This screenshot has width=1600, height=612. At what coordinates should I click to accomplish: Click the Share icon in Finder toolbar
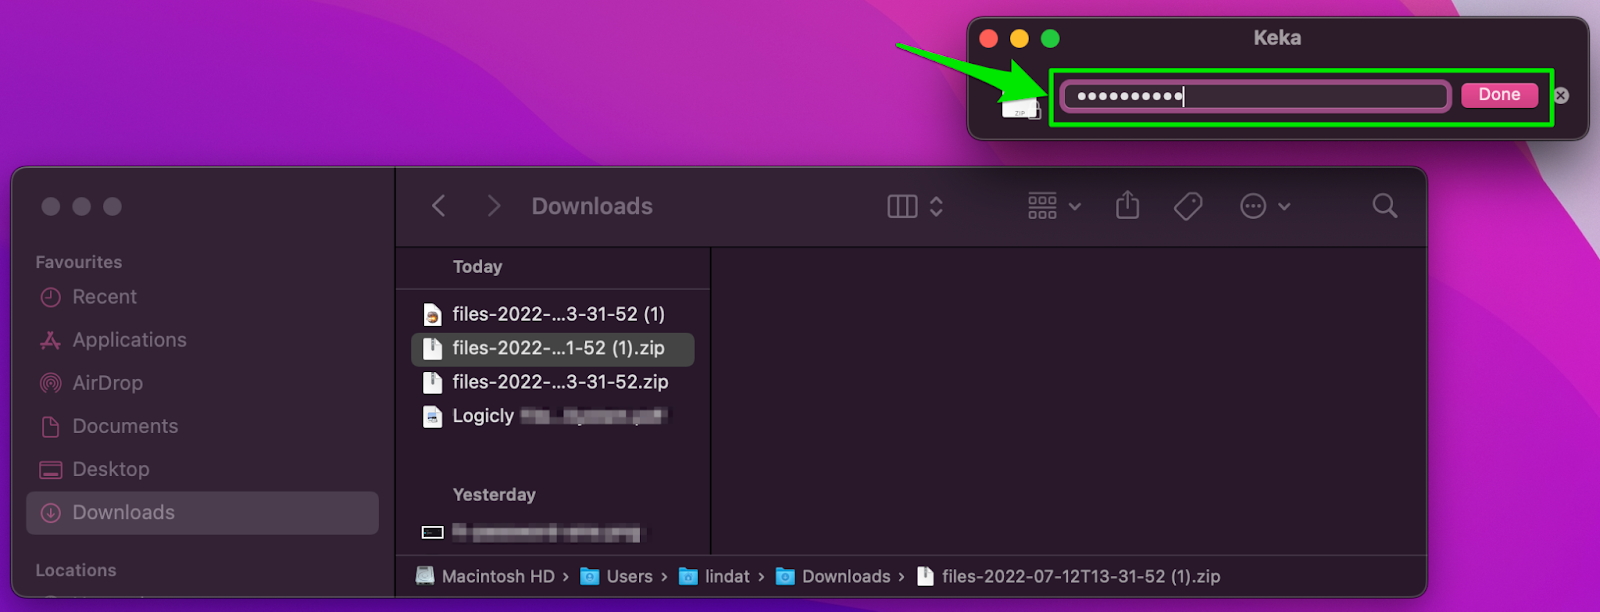(1127, 205)
